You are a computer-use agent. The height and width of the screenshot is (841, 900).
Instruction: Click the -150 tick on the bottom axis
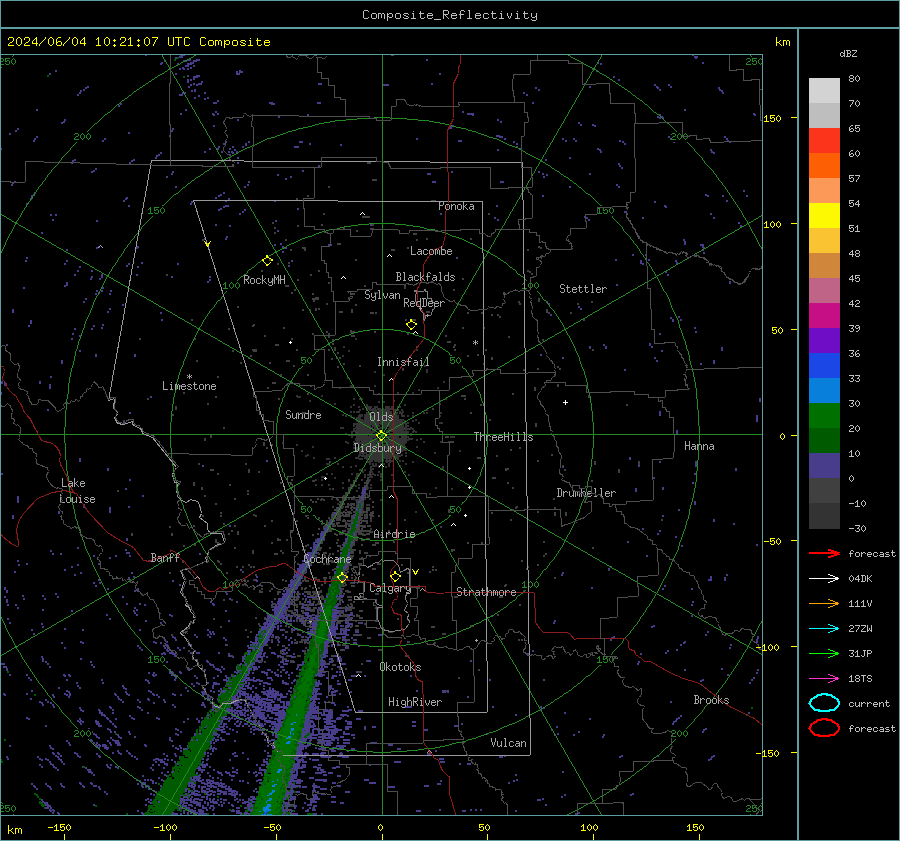pos(59,827)
